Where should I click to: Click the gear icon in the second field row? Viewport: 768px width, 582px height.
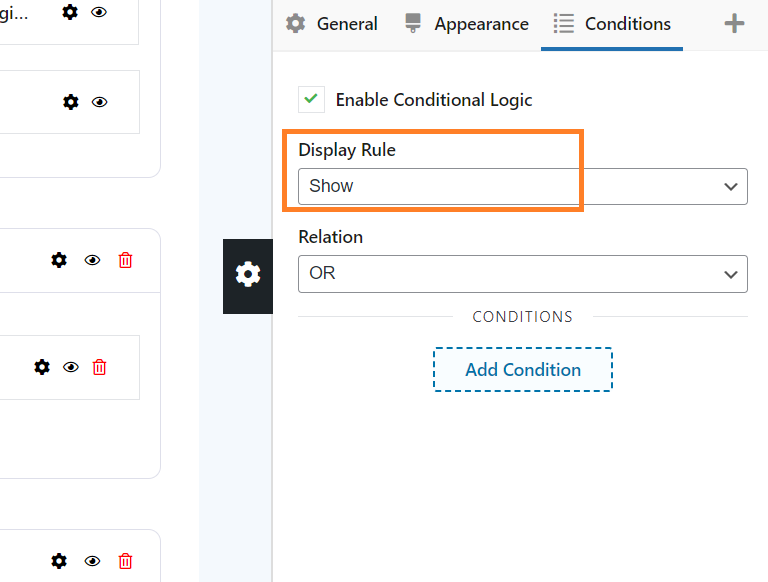[71, 102]
